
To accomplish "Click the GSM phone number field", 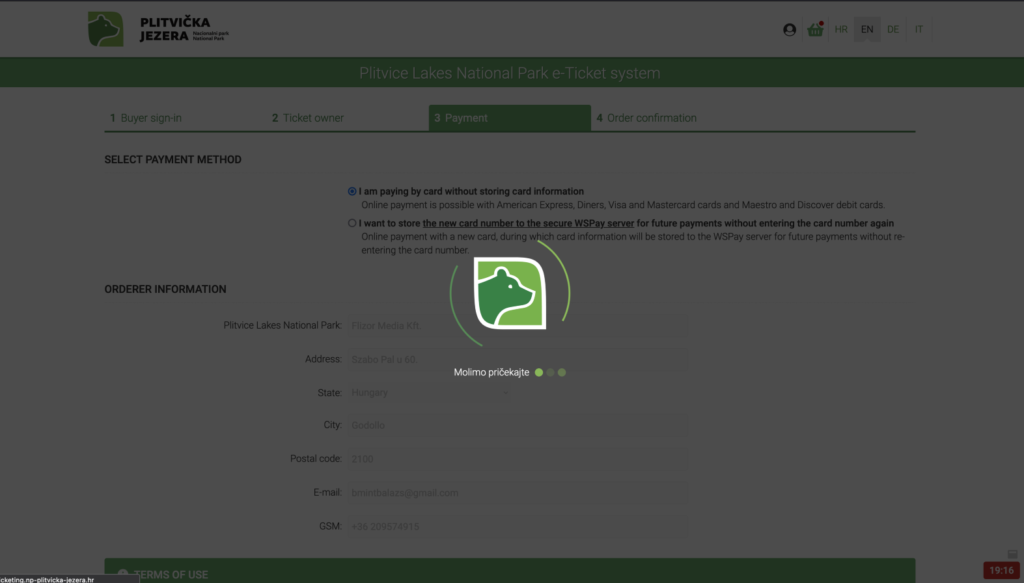I will 515,526.
